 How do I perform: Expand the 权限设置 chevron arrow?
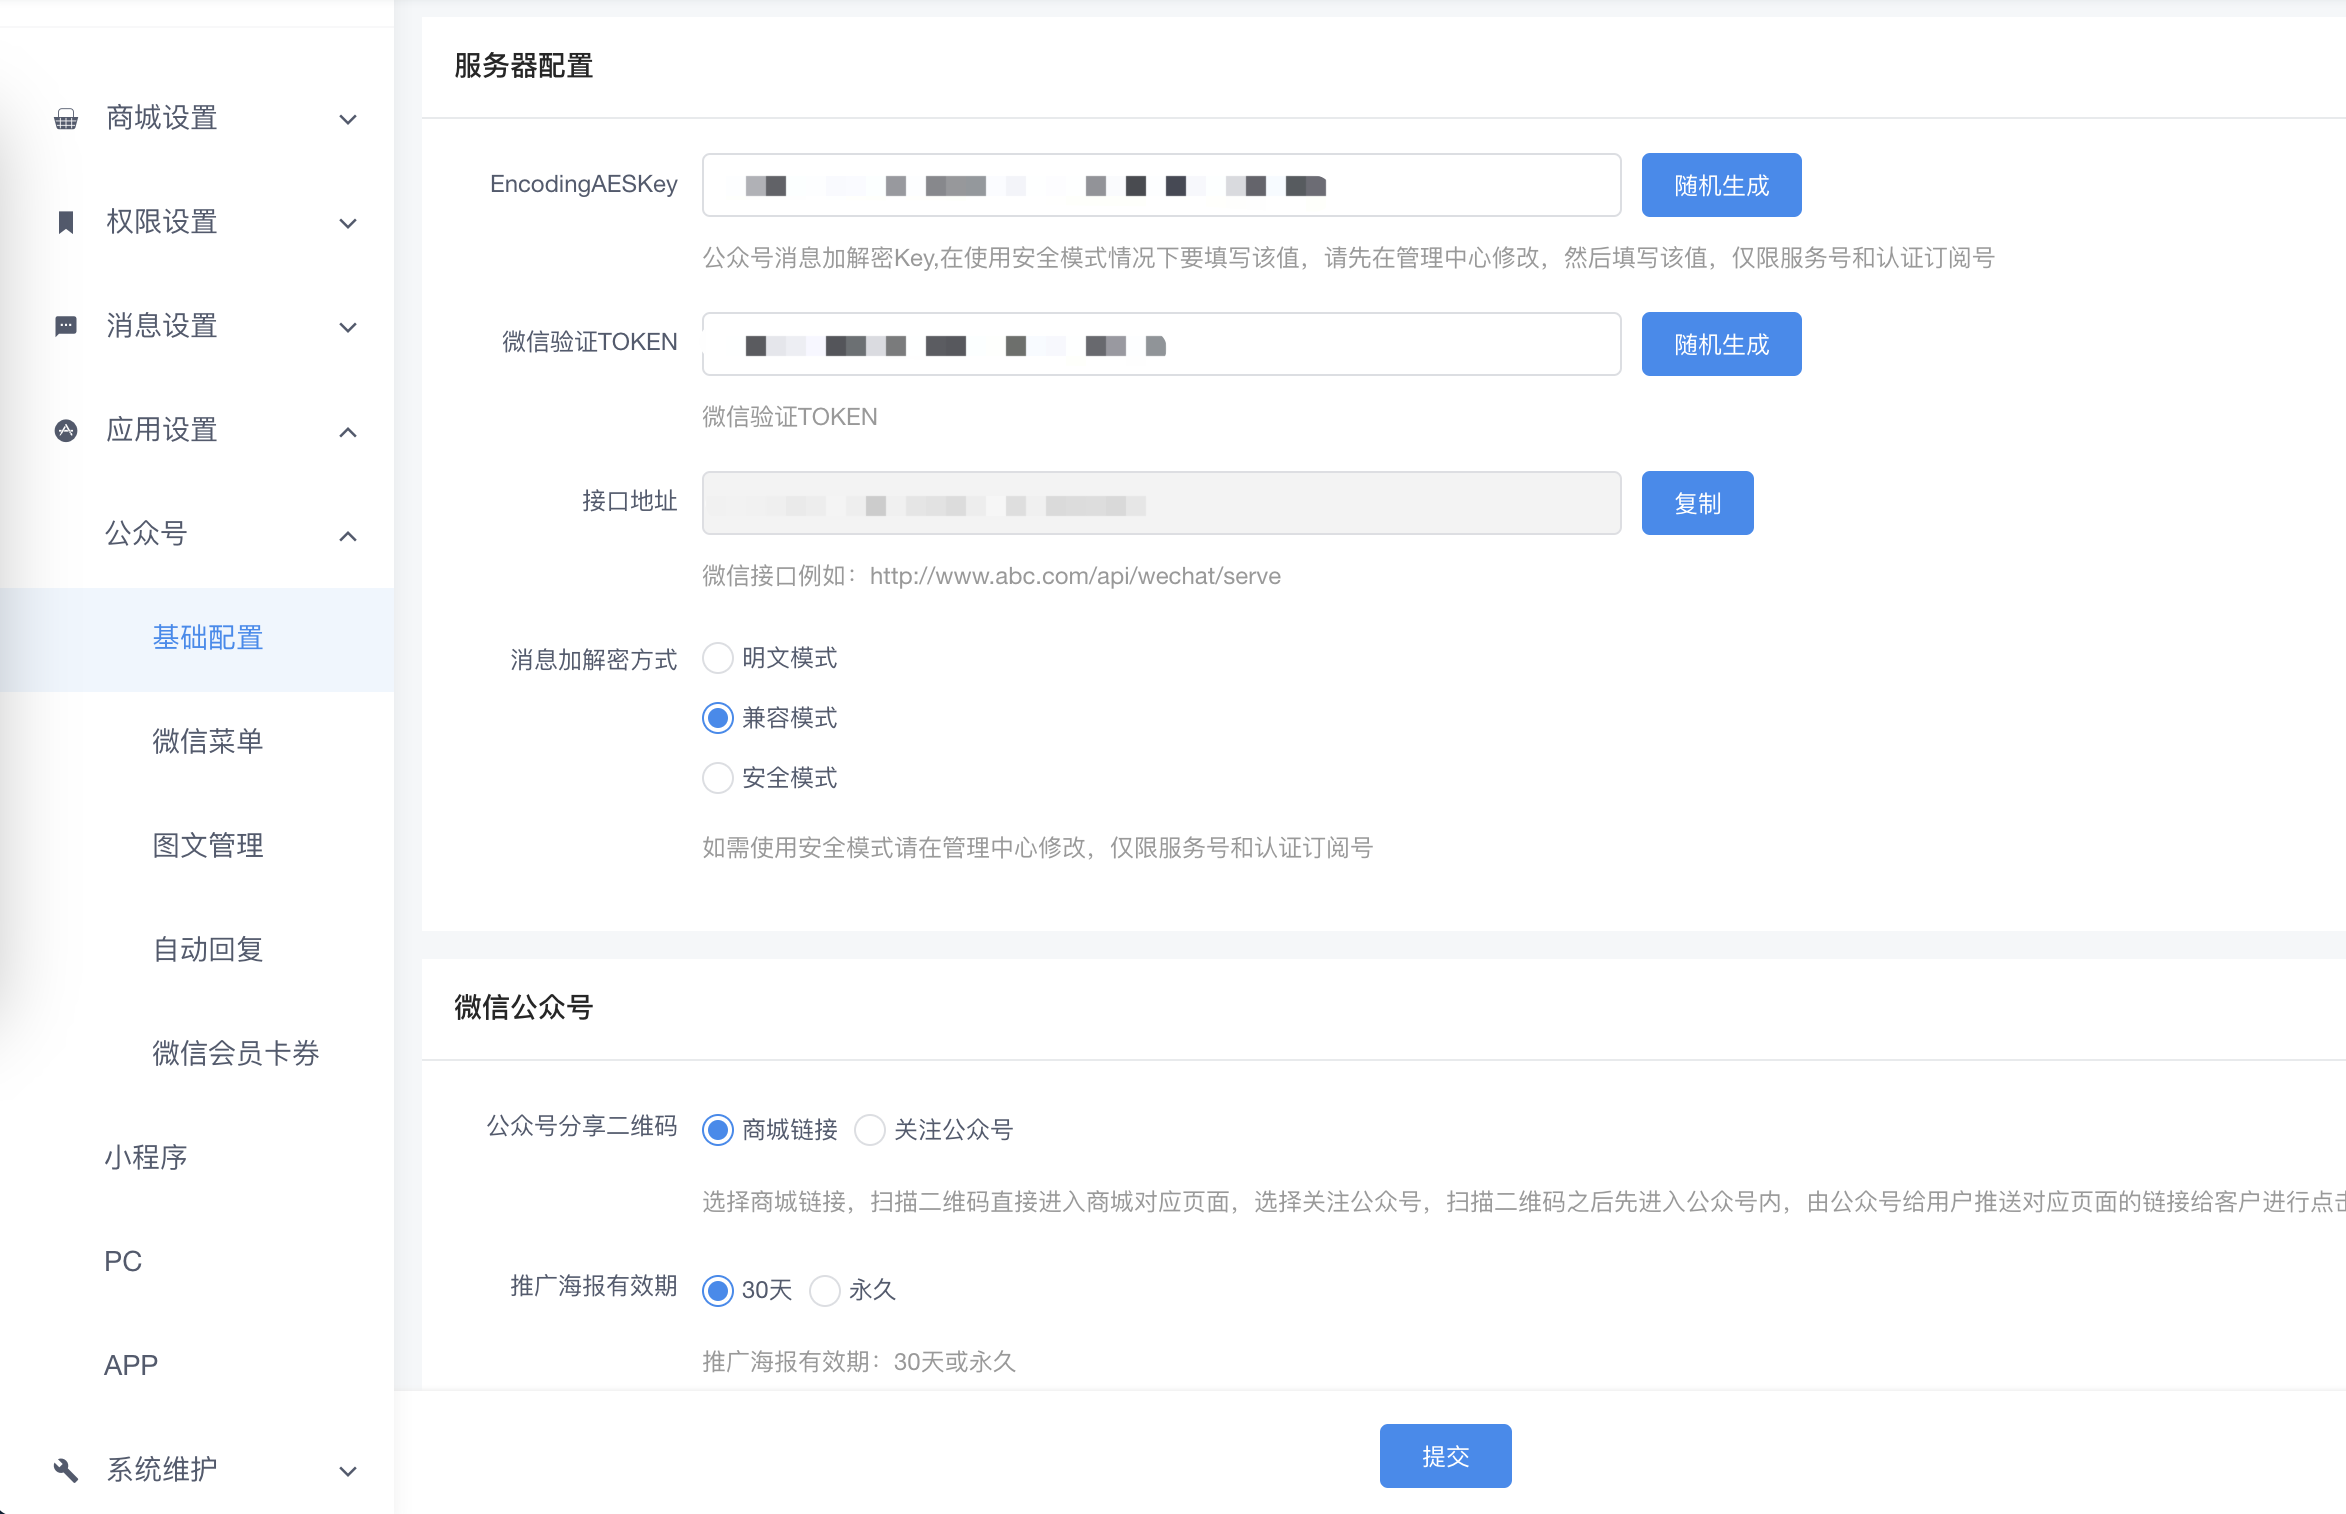(x=348, y=223)
